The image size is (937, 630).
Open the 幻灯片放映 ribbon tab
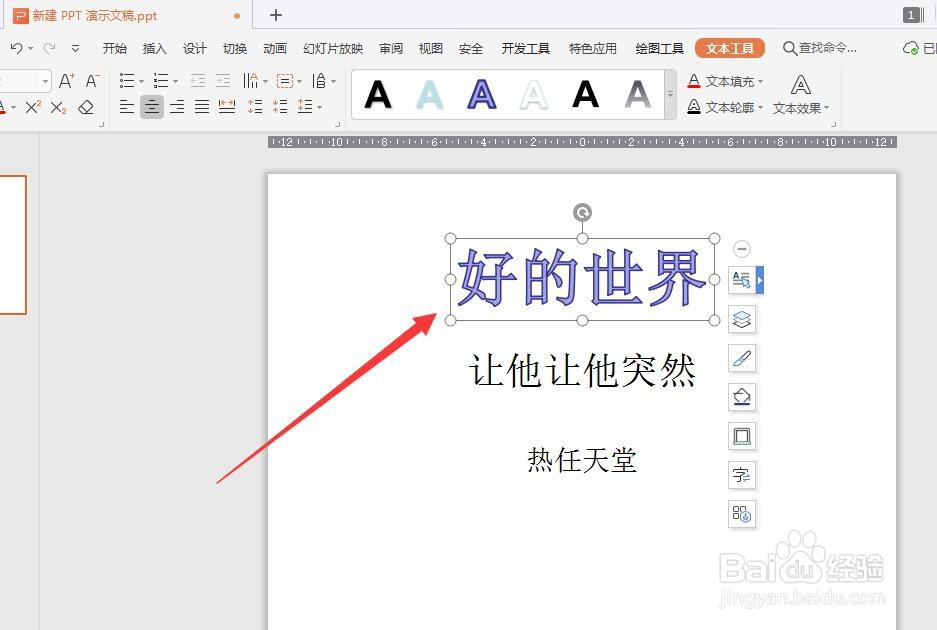coord(331,47)
